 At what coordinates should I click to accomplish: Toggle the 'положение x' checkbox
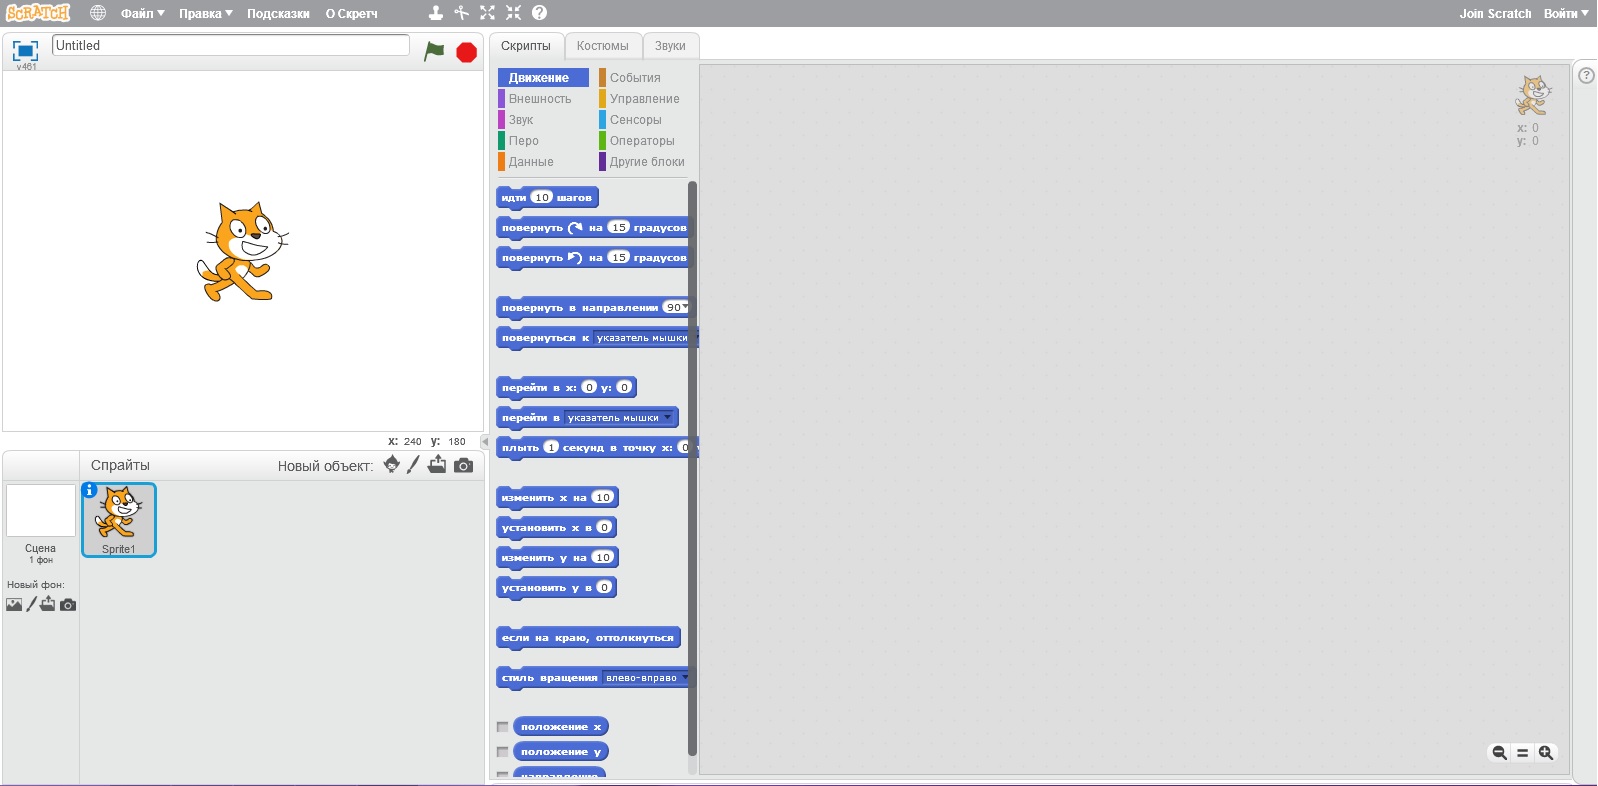click(x=503, y=727)
